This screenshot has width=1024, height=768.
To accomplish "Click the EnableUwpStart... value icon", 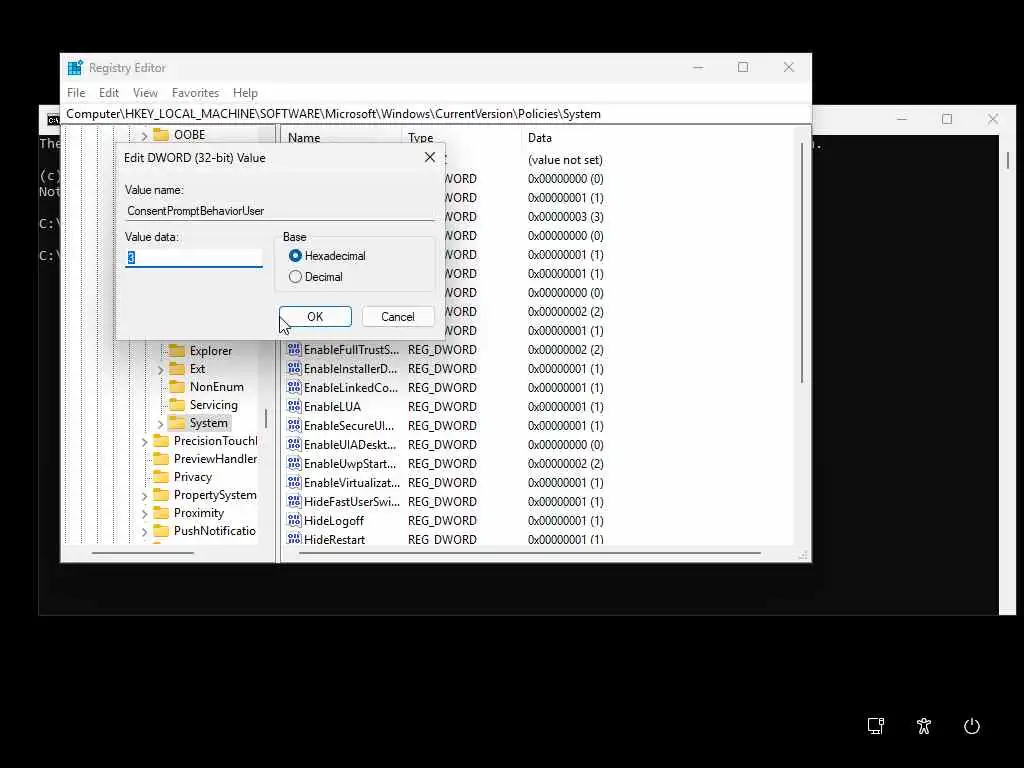I will (x=294, y=464).
